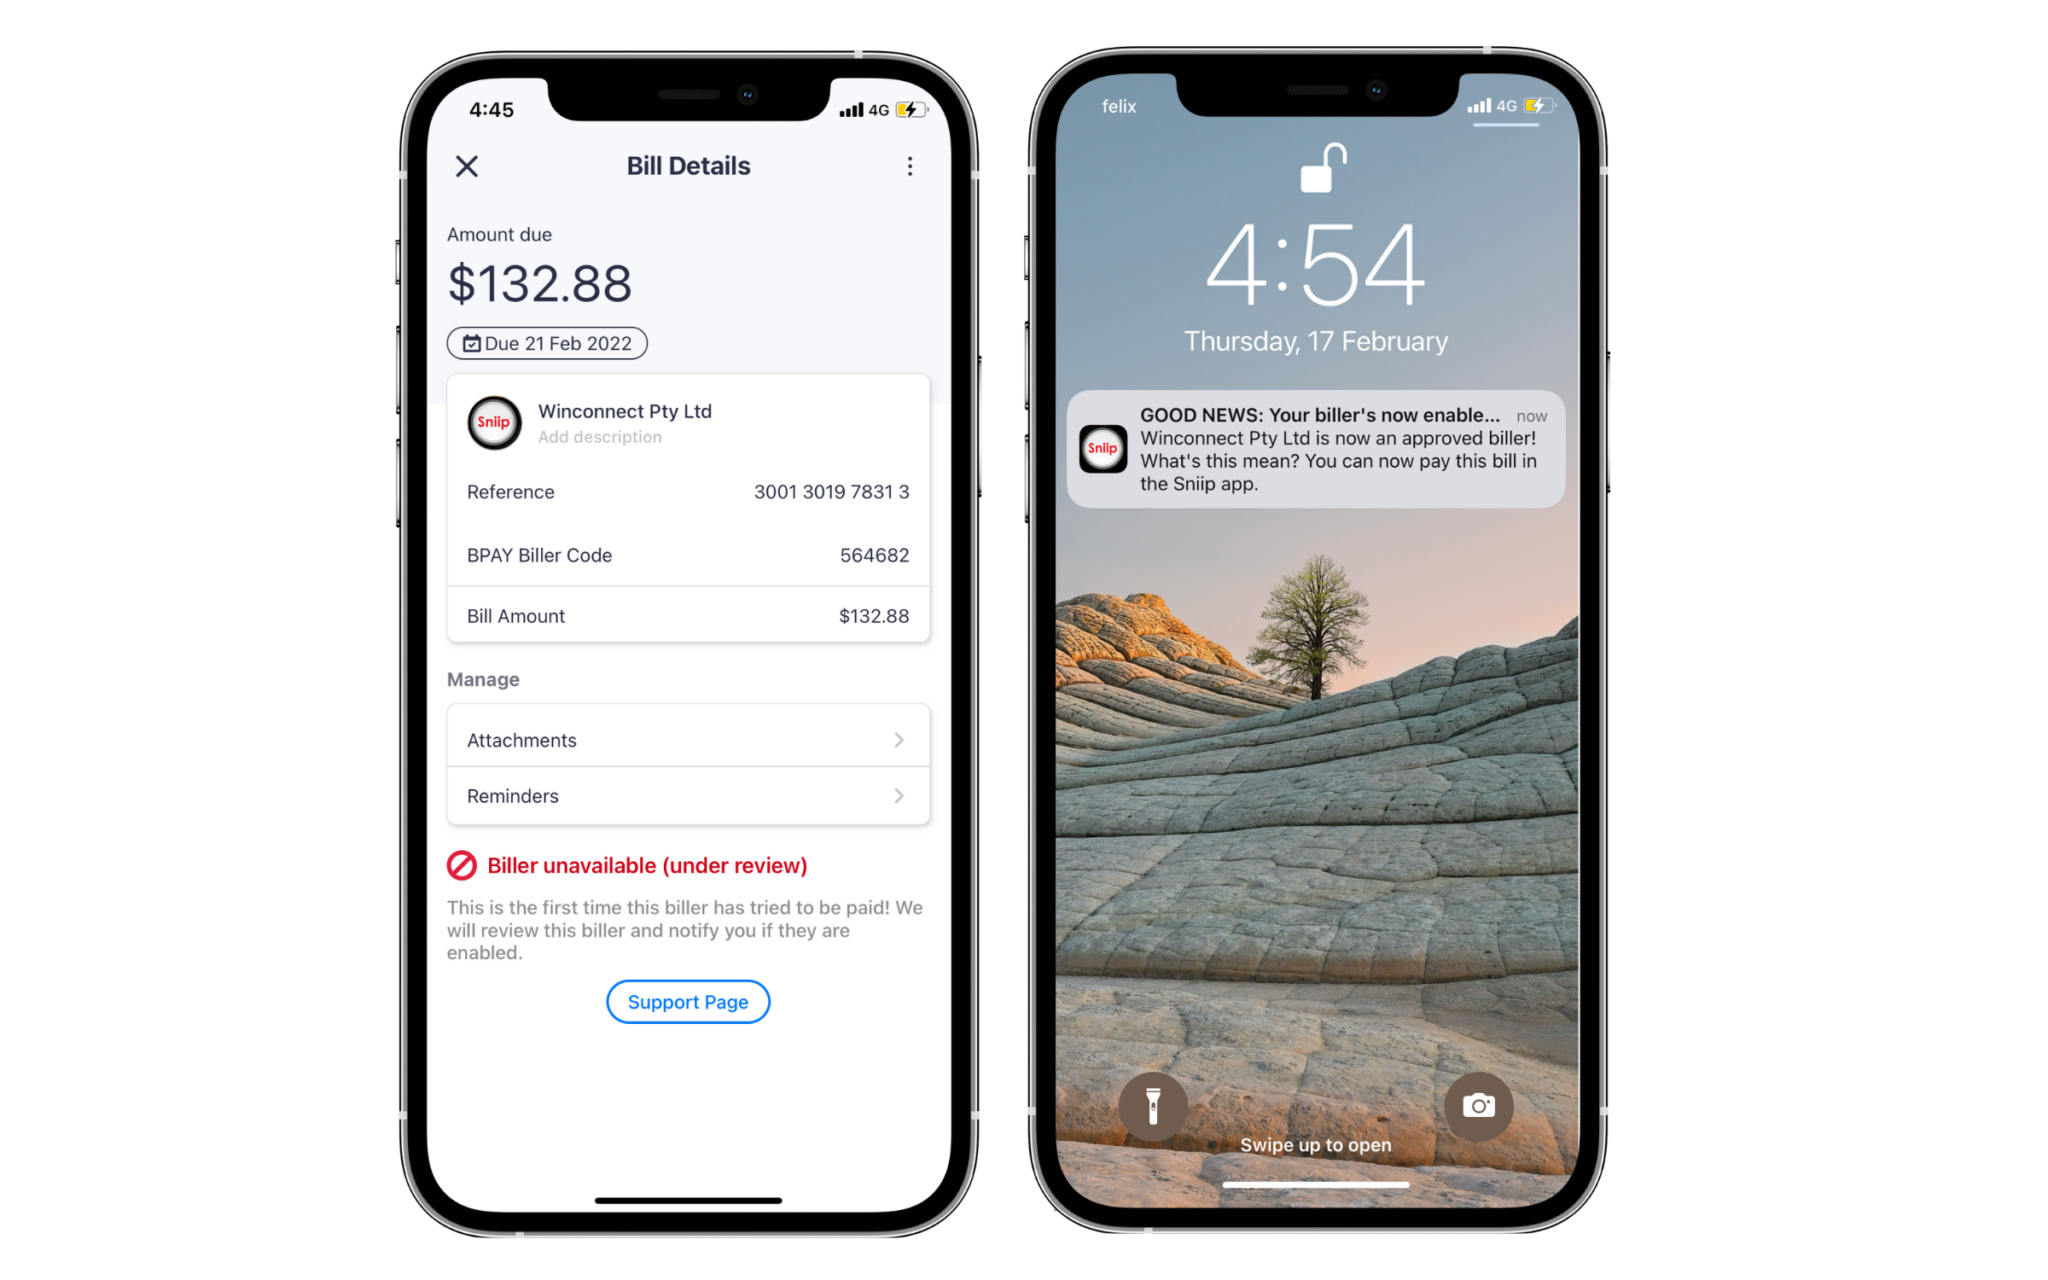
Task: Tap the 4G signal icon in status bar
Action: coord(870,106)
